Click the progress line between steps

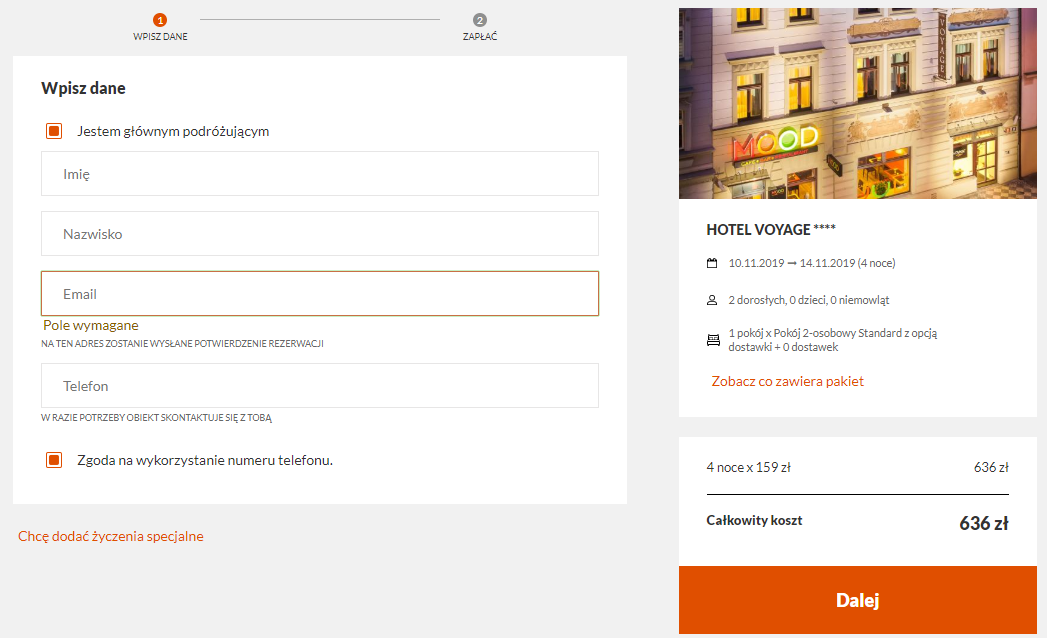[x=320, y=19]
